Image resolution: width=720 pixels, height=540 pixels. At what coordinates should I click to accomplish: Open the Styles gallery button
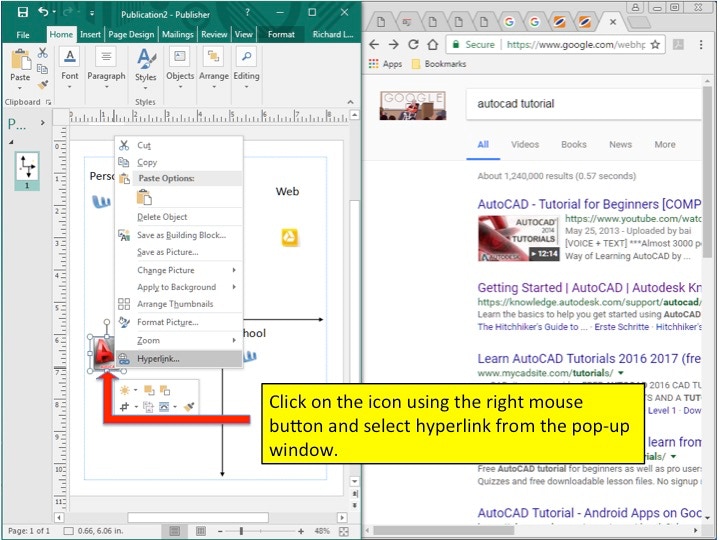[146, 67]
